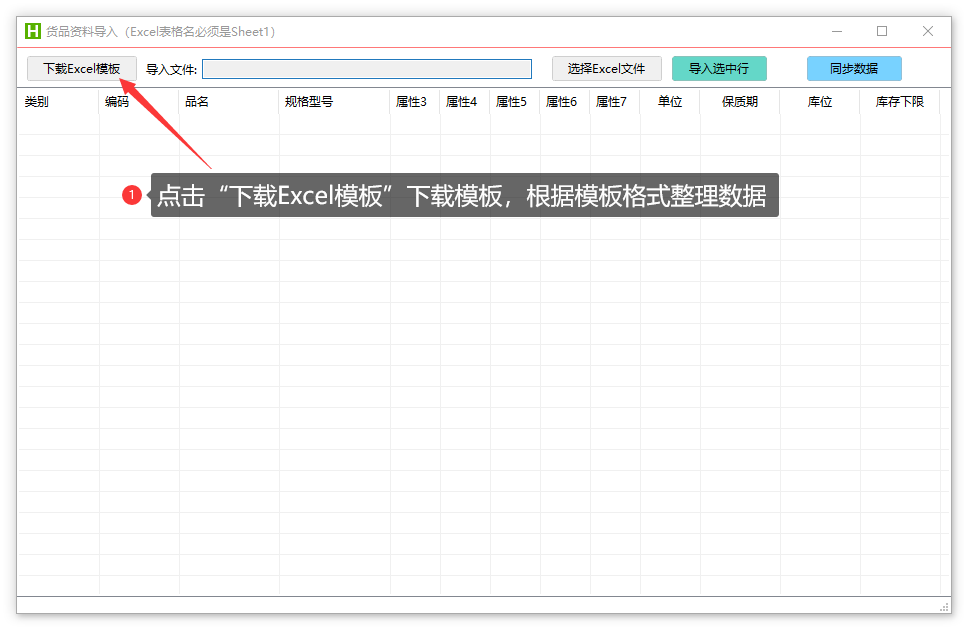Focus the 导入文件 path input field
964x634 pixels.
(x=367, y=69)
